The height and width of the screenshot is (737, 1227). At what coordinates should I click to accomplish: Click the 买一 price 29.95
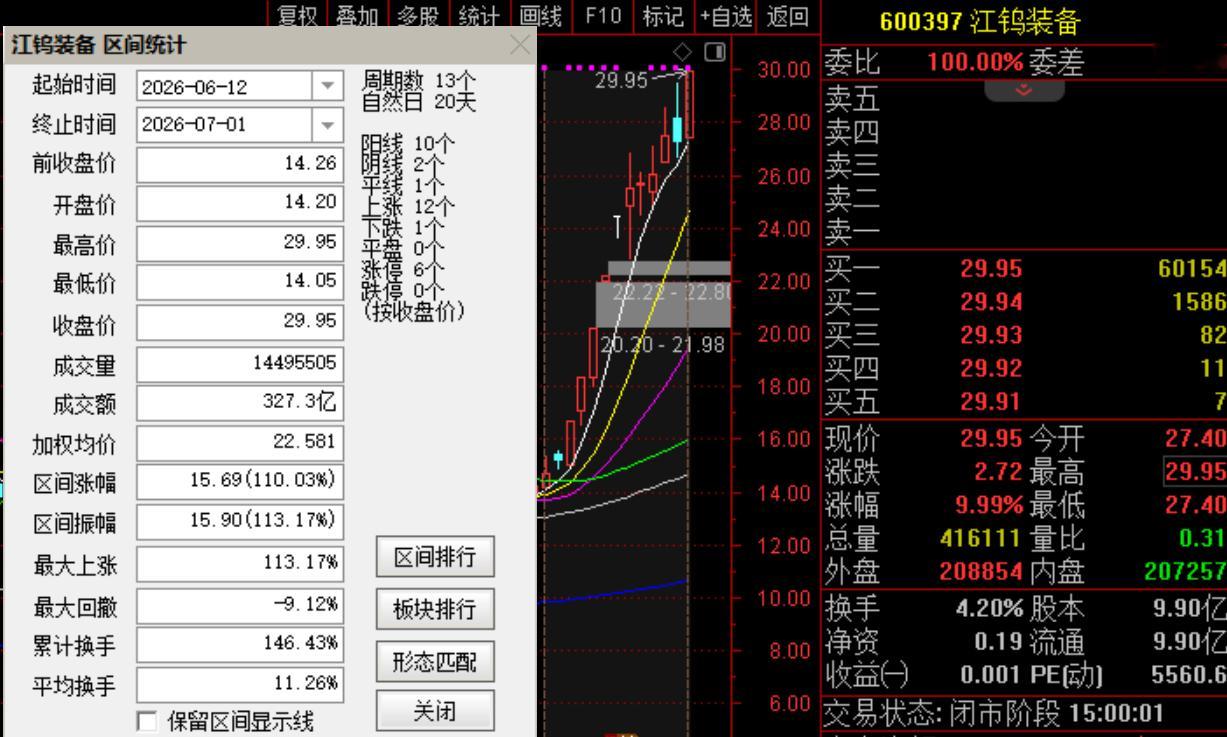991,268
